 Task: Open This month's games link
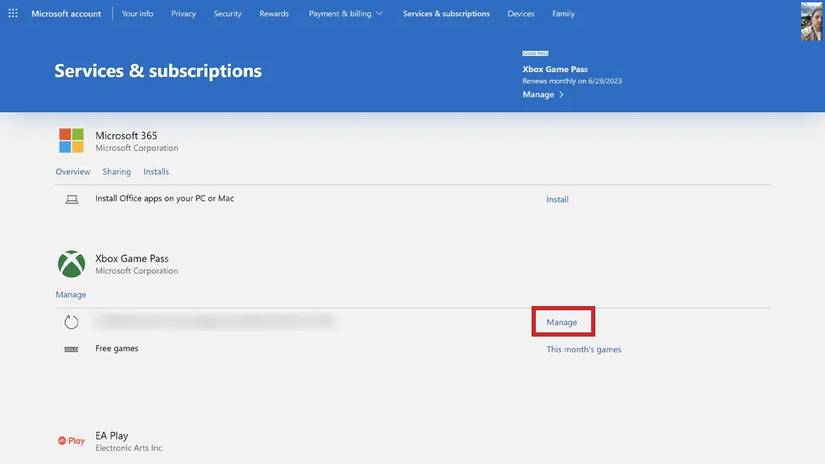pyautogui.click(x=583, y=349)
